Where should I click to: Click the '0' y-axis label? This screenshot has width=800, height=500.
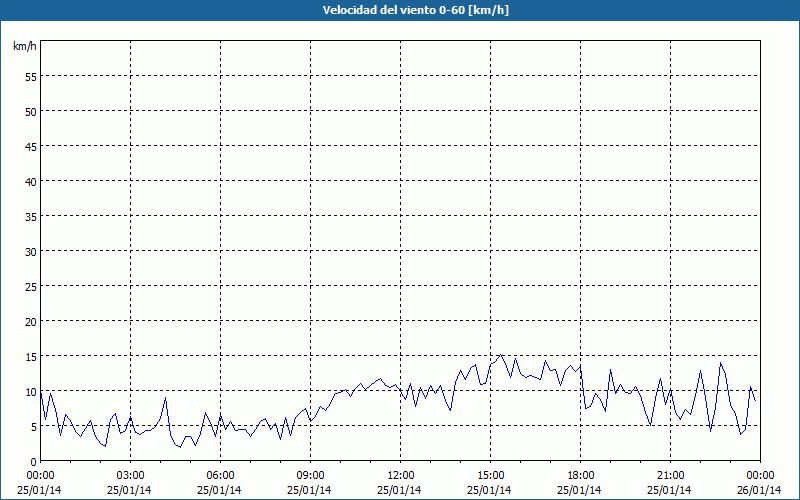coord(34,462)
